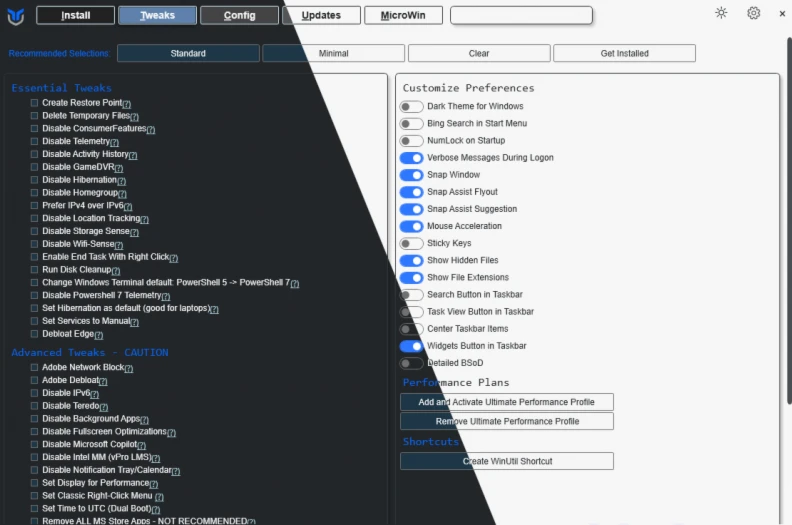Image resolution: width=792 pixels, height=525 pixels.
Task: Switch to the Tweaks tab
Action: [x=157, y=15]
